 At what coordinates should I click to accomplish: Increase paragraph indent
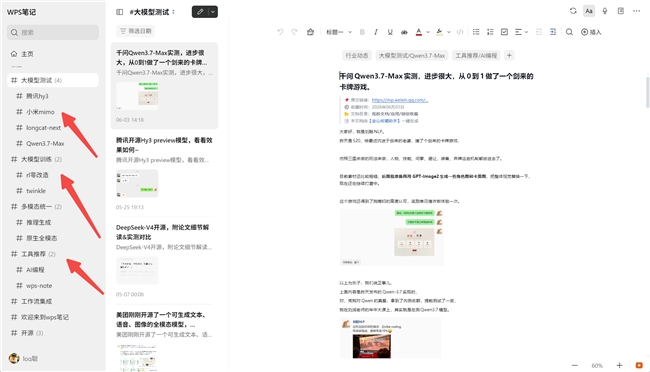(x=553, y=32)
